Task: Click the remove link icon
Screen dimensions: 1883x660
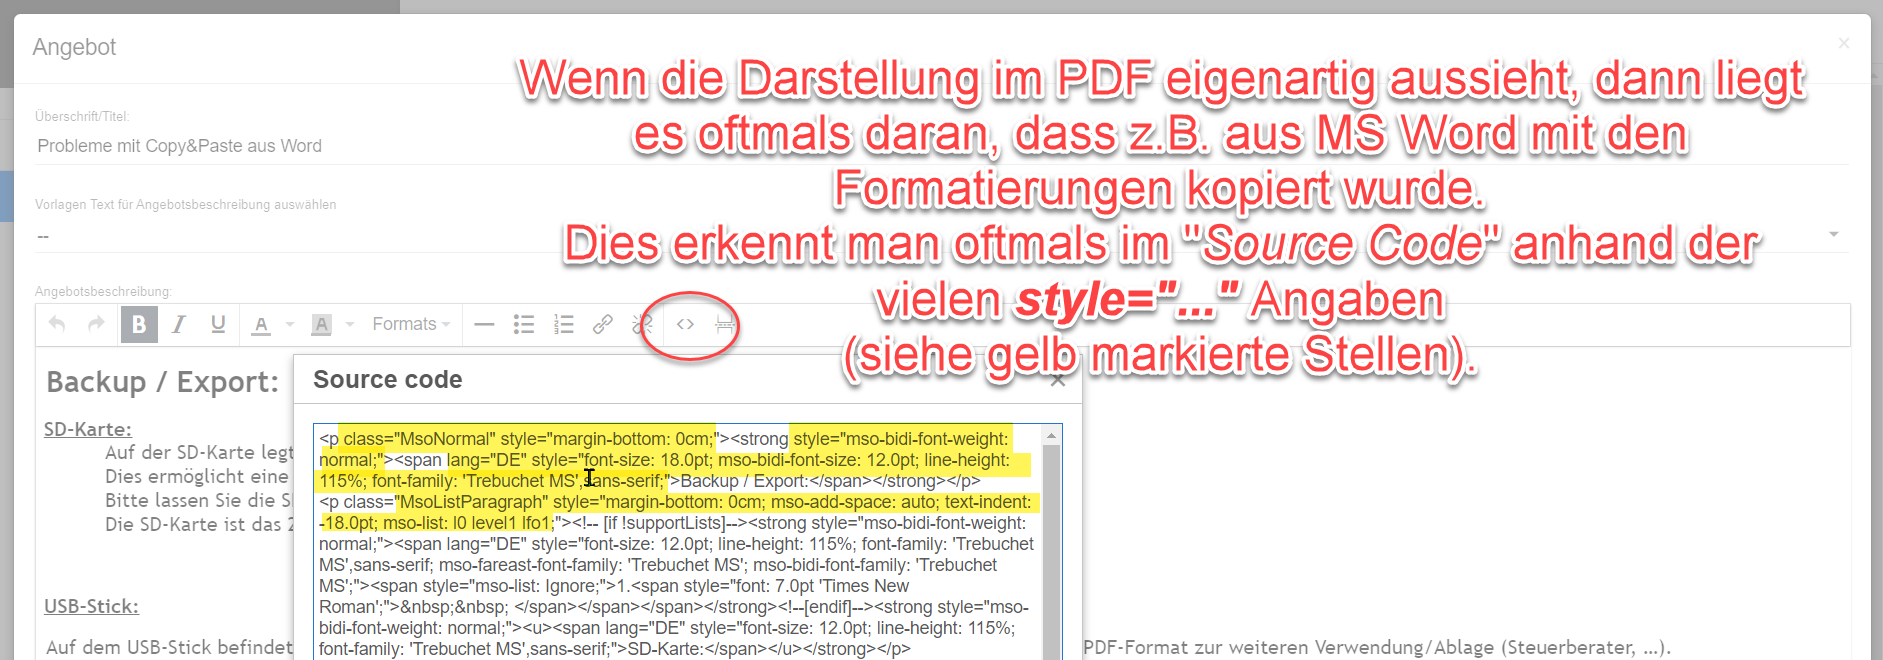Action: (642, 324)
